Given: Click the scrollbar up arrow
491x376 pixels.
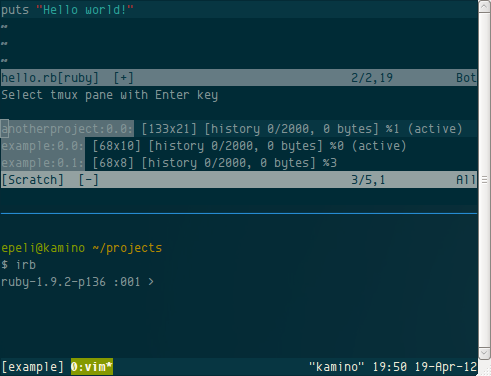Looking at the screenshot, I should [484, 7].
